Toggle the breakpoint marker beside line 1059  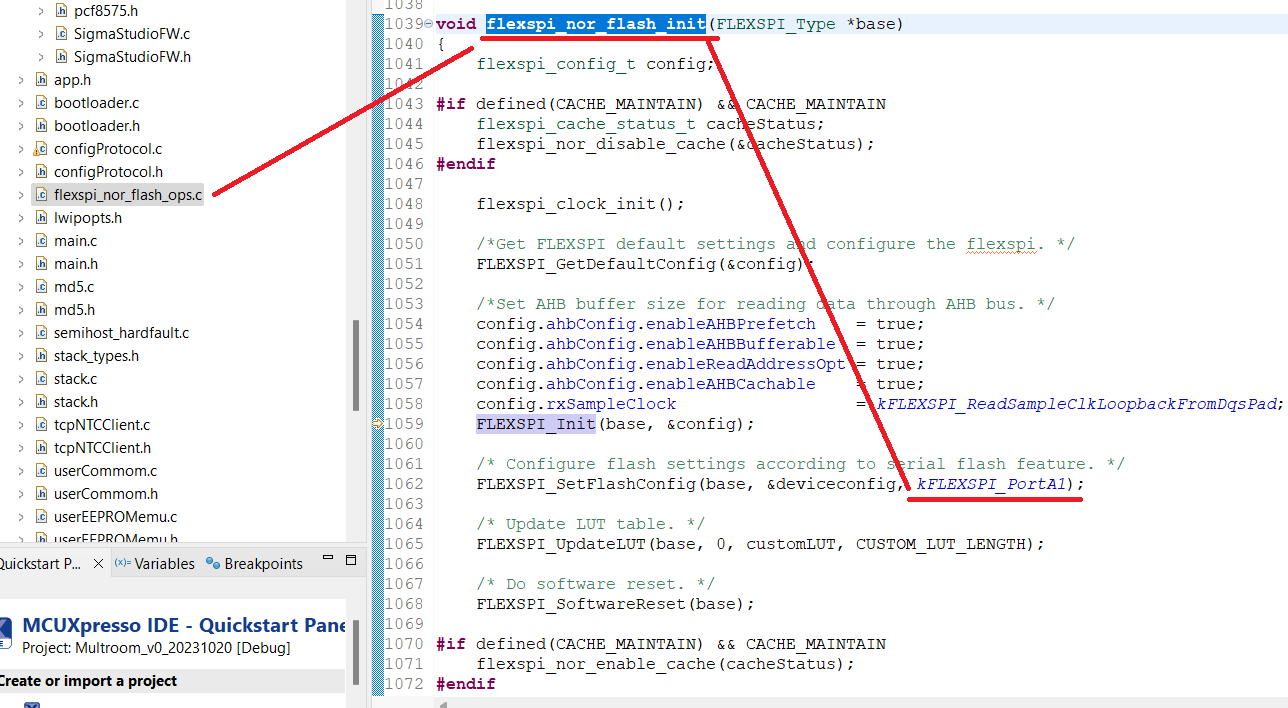pyautogui.click(x=378, y=423)
